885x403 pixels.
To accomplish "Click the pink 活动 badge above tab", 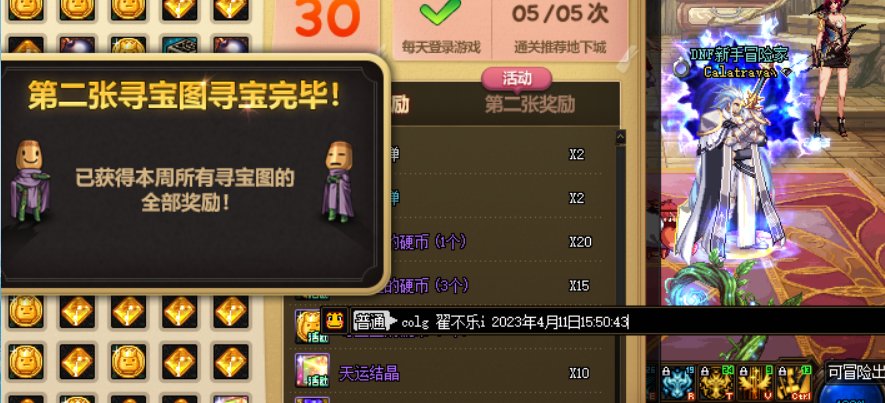I will click(x=516, y=78).
